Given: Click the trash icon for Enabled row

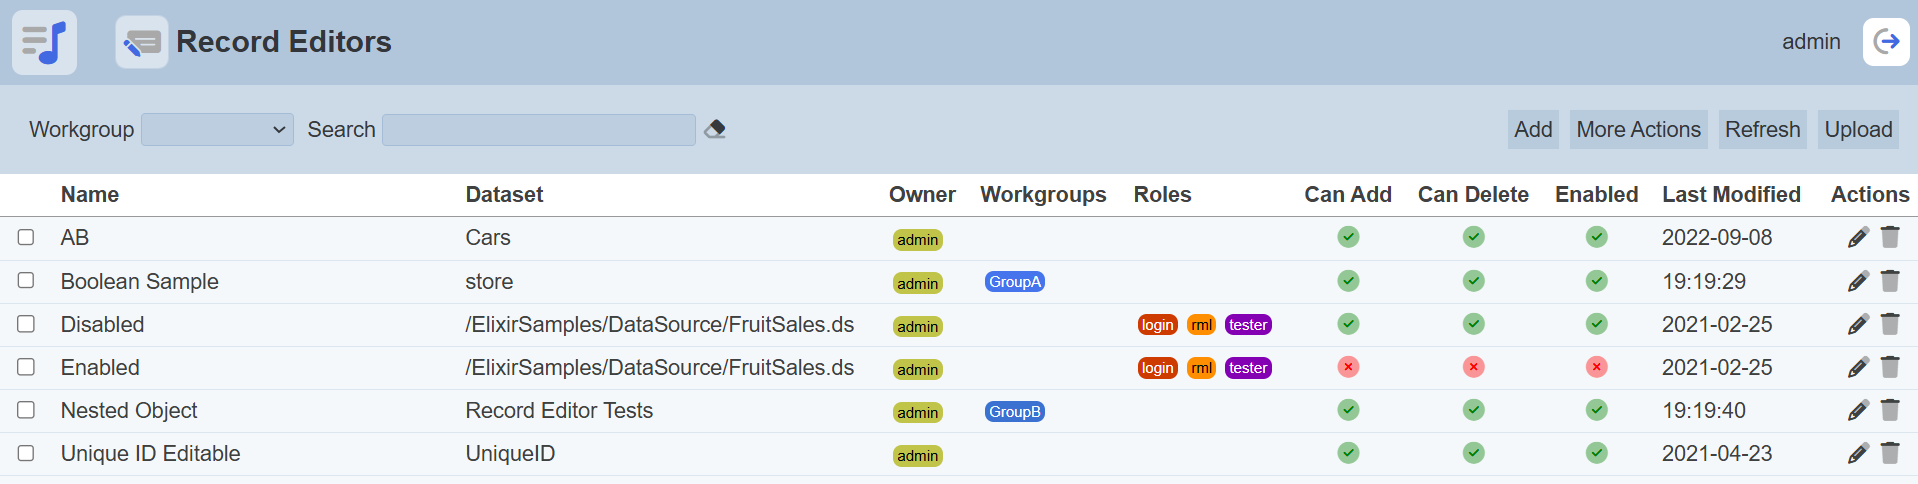Looking at the screenshot, I should pos(1889,367).
